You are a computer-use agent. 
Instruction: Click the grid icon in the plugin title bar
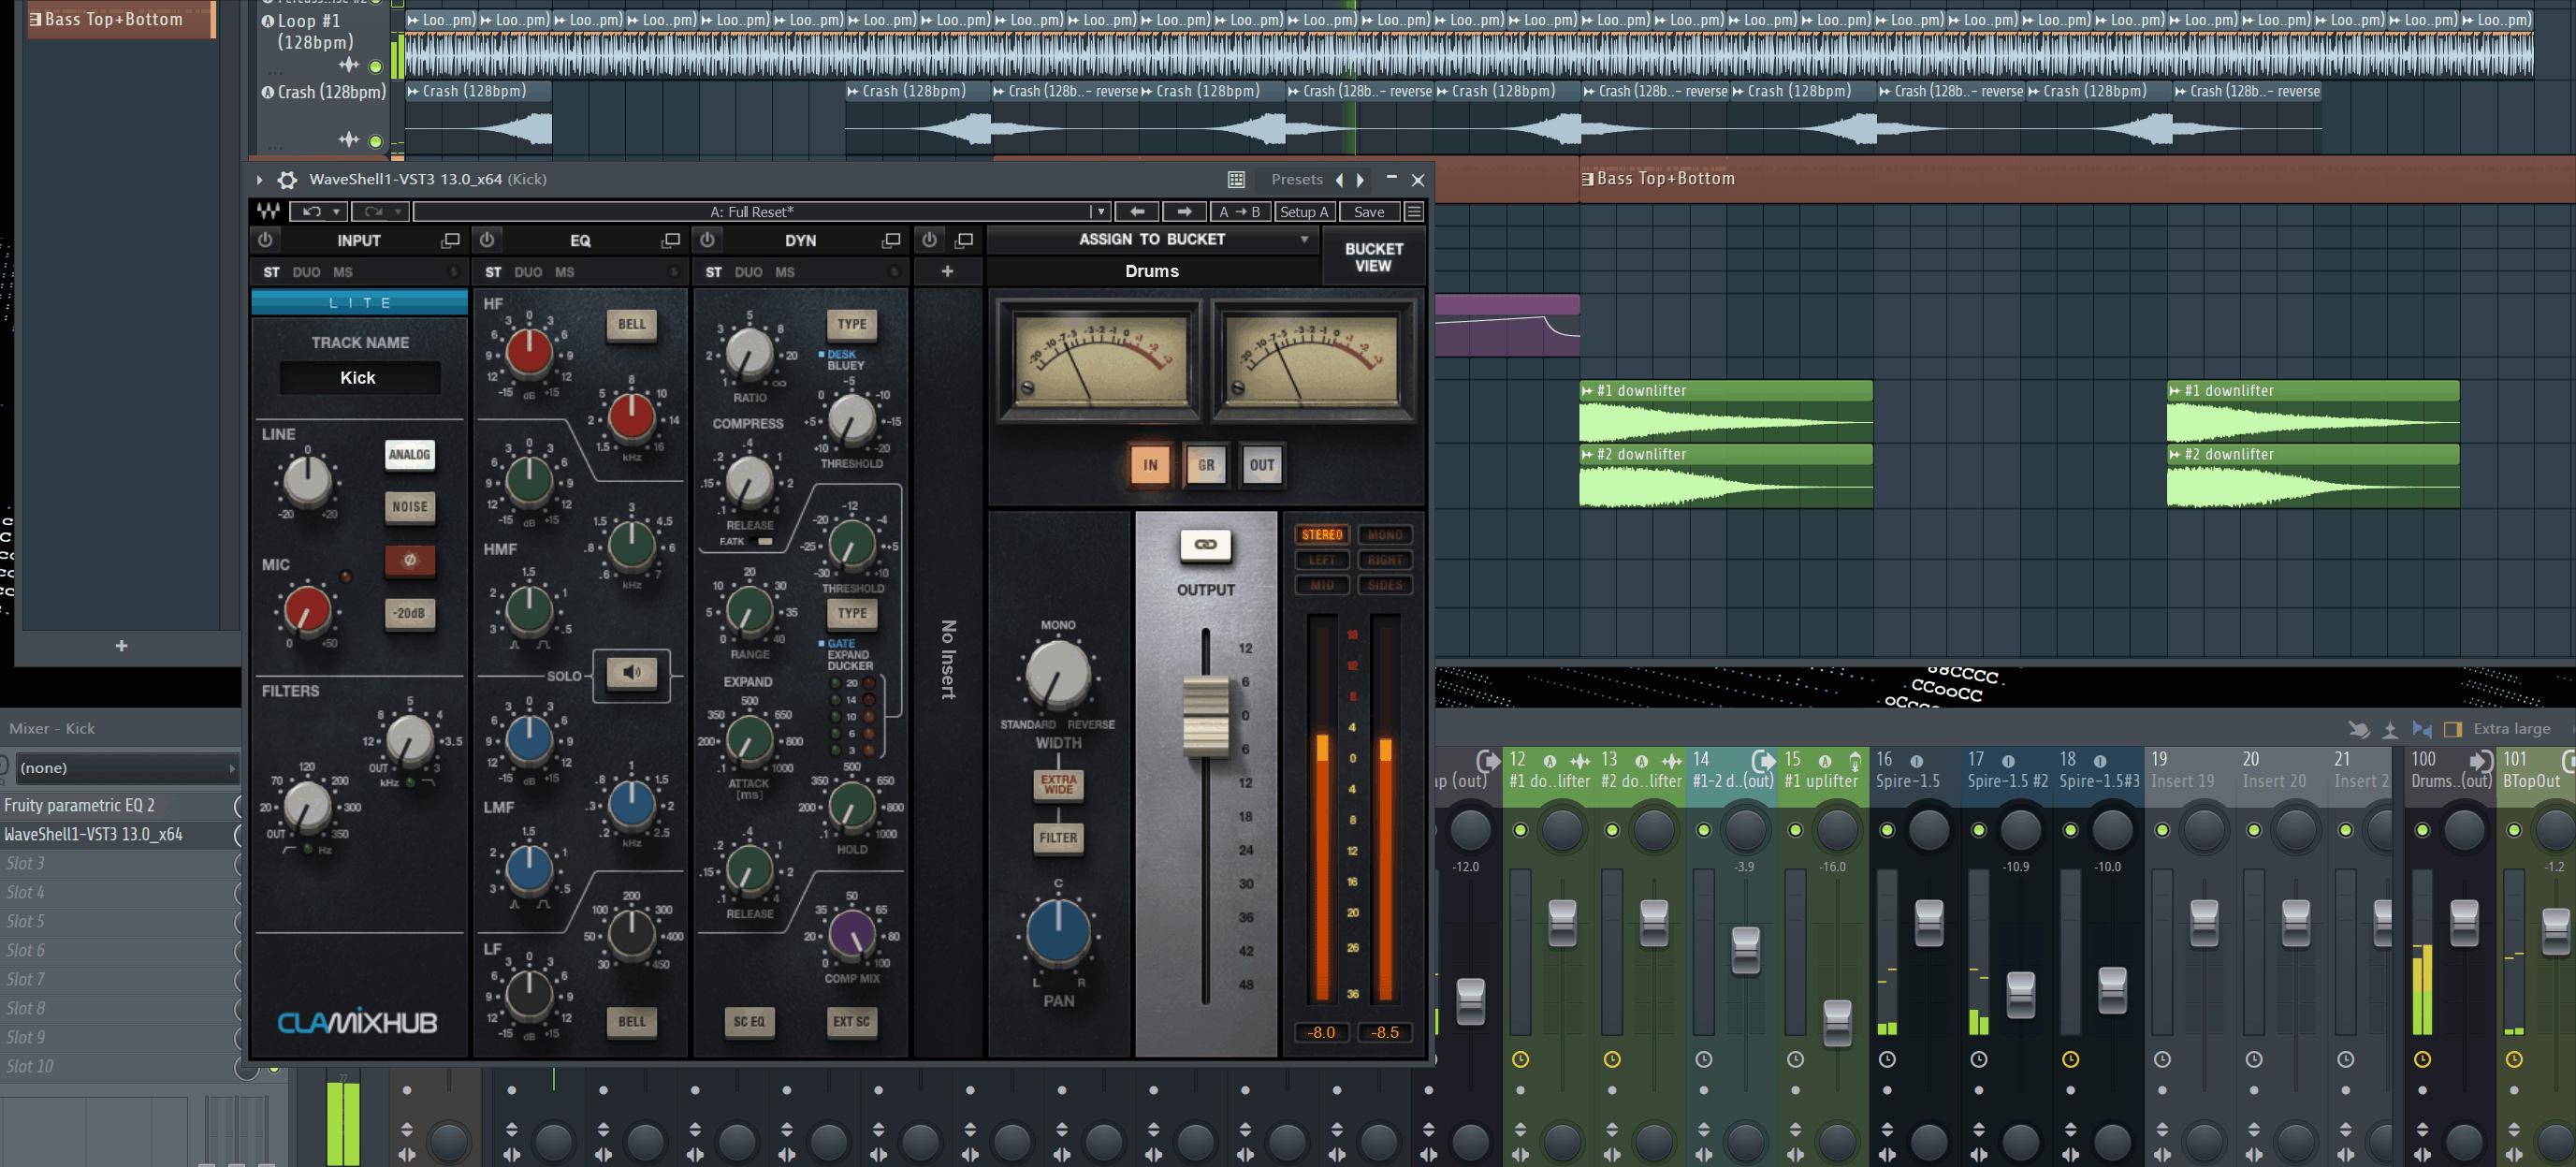click(x=1236, y=180)
